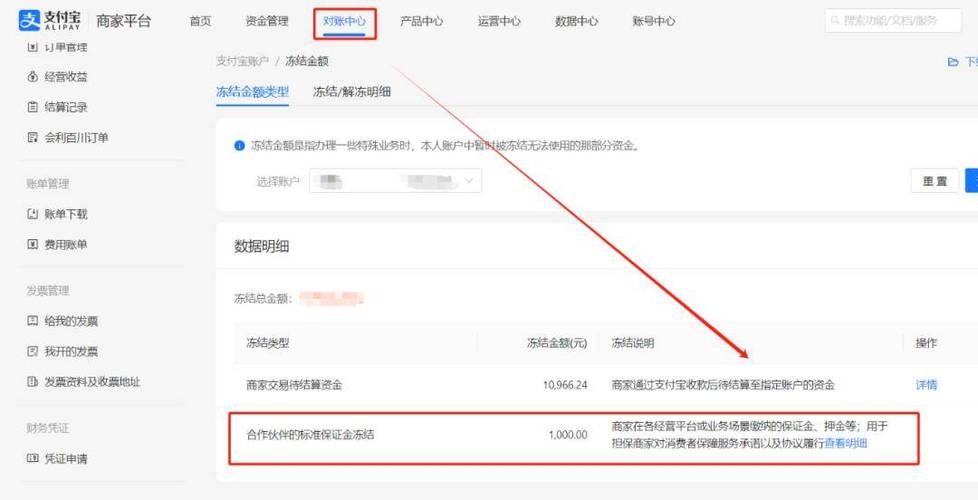Click the 冻结金额(元) column header
The width and height of the screenshot is (978, 500).
(557, 343)
